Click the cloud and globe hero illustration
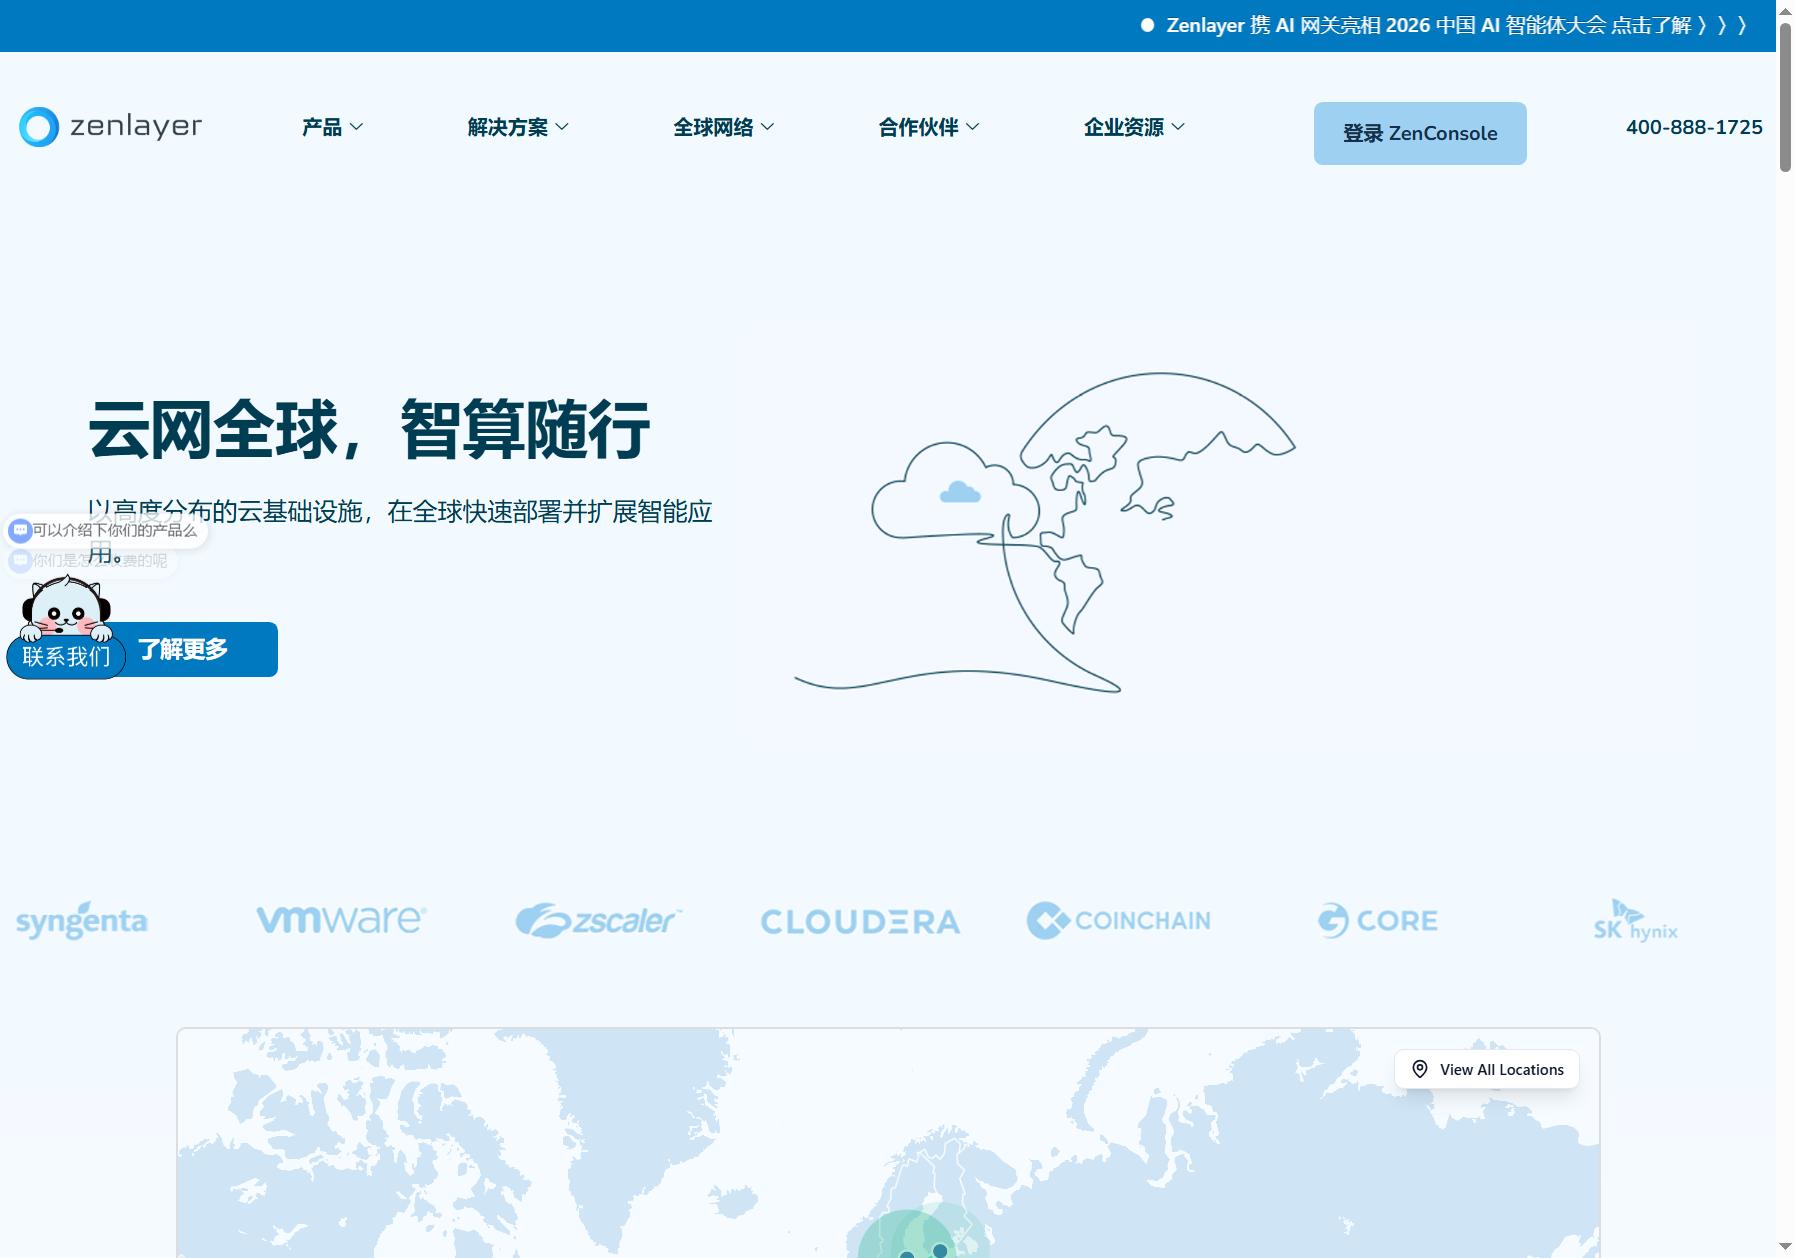The image size is (1795, 1258). (1045, 532)
